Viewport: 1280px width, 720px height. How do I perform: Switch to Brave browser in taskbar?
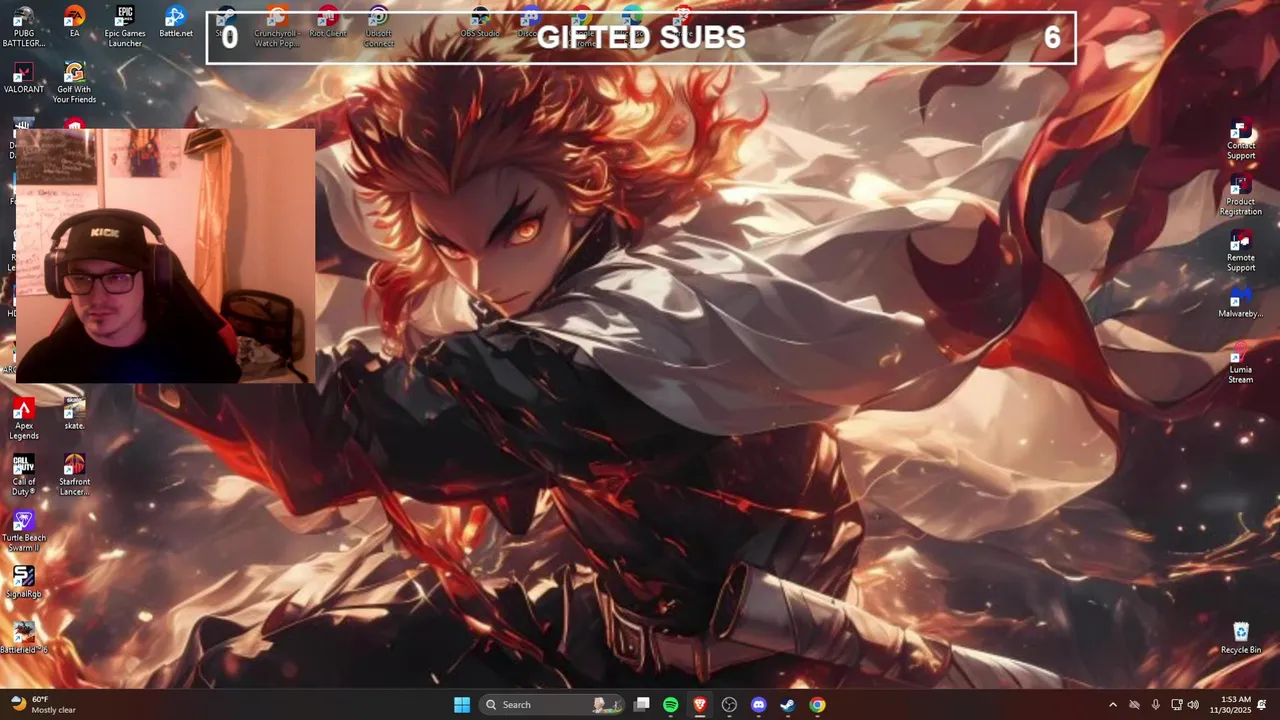(700, 705)
